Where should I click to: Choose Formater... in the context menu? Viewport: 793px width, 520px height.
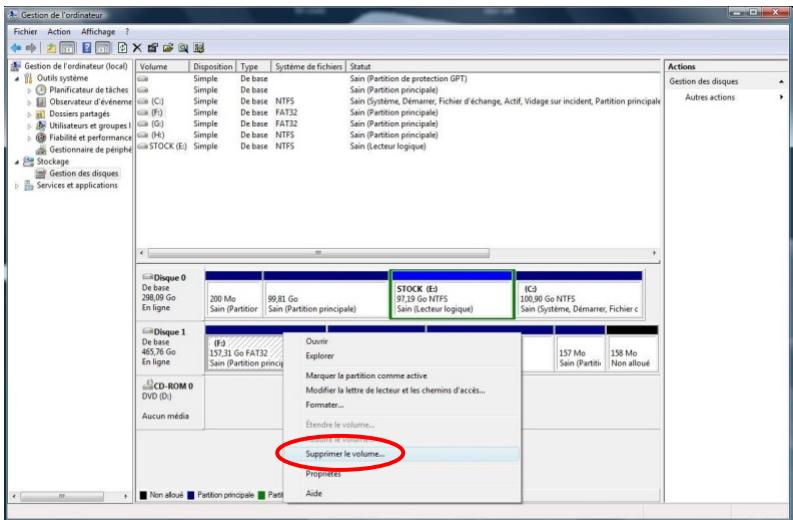pyautogui.click(x=402, y=405)
